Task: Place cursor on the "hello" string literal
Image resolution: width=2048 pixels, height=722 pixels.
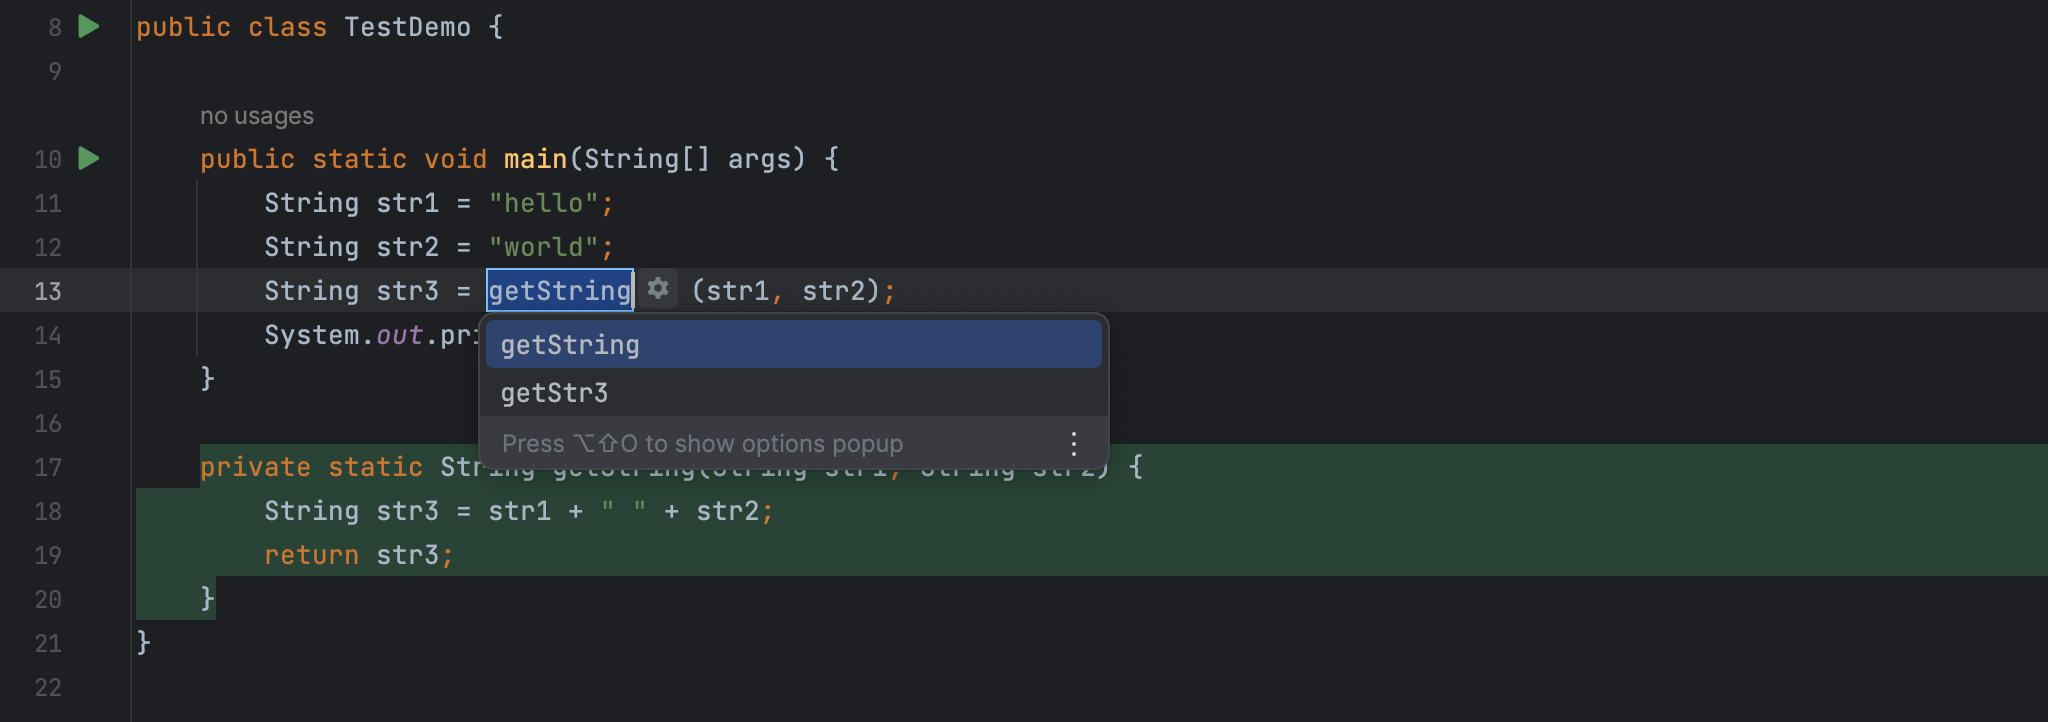Action: [543, 203]
